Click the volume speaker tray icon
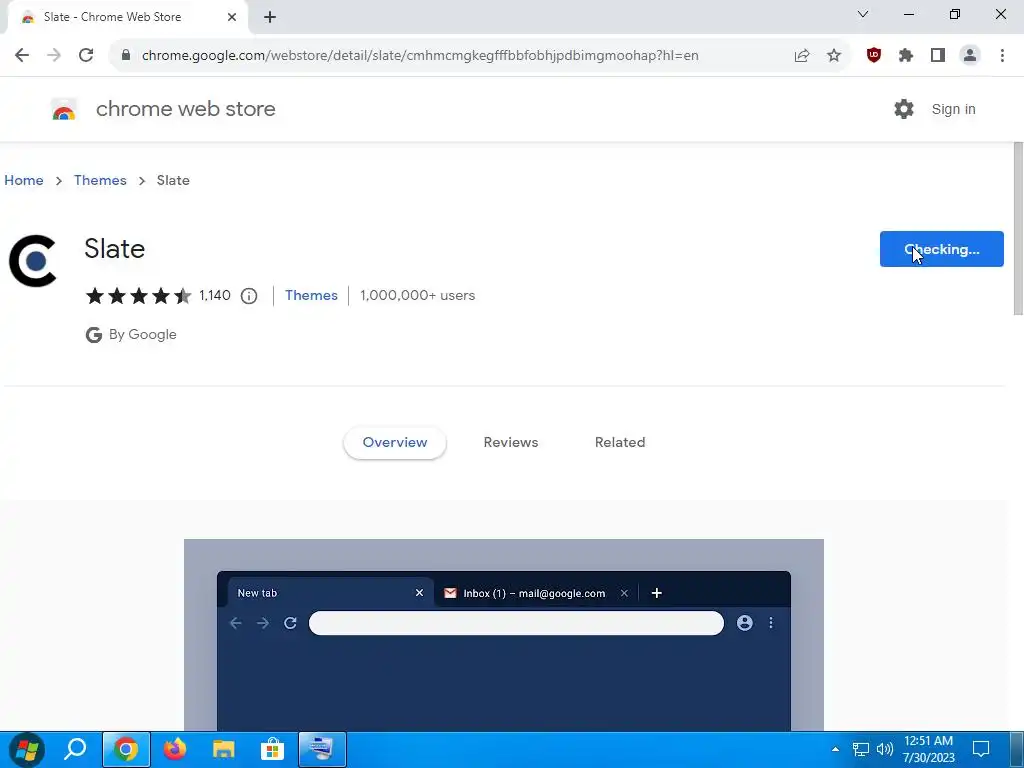 tap(885, 749)
